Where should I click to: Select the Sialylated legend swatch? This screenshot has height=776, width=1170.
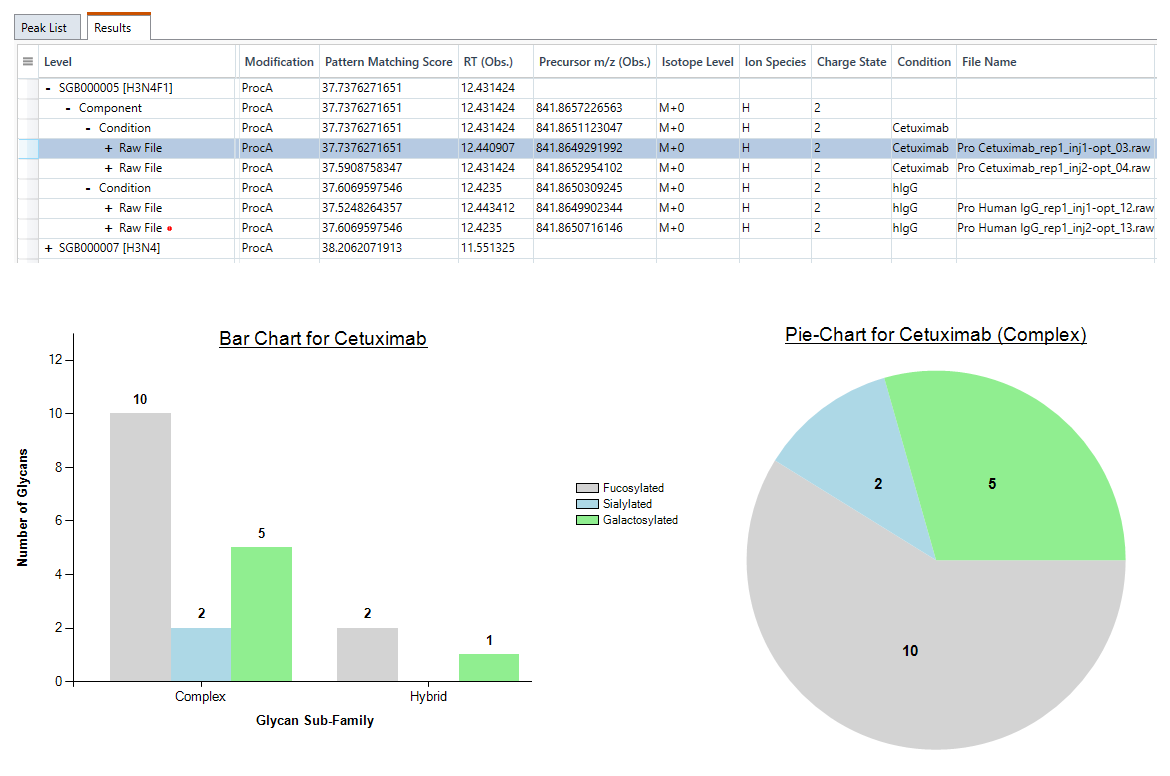point(587,504)
